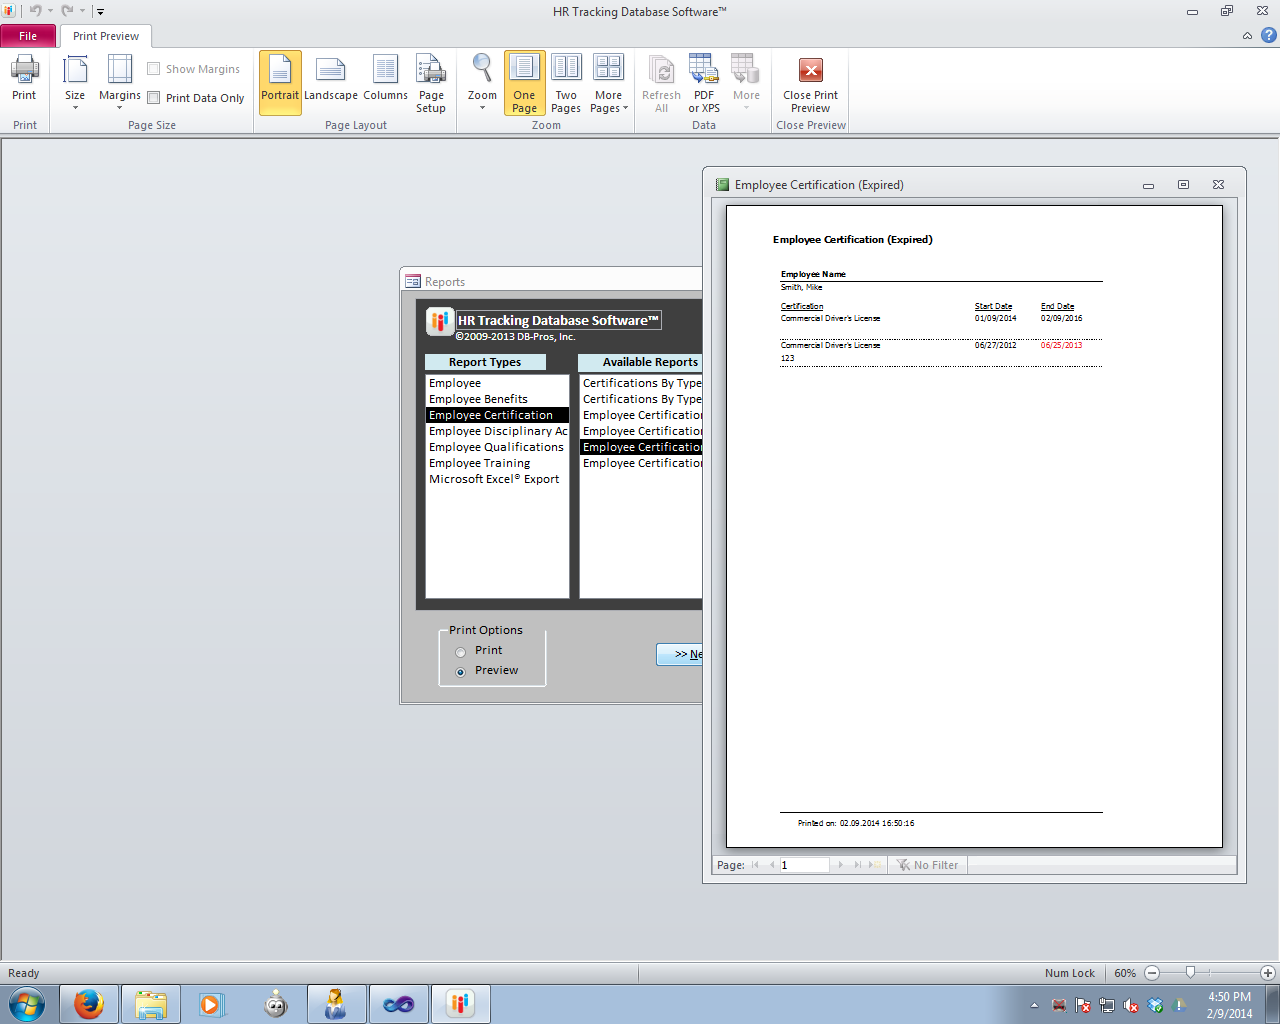
Task: Select the Print Preview ribbon tab
Action: coord(106,36)
